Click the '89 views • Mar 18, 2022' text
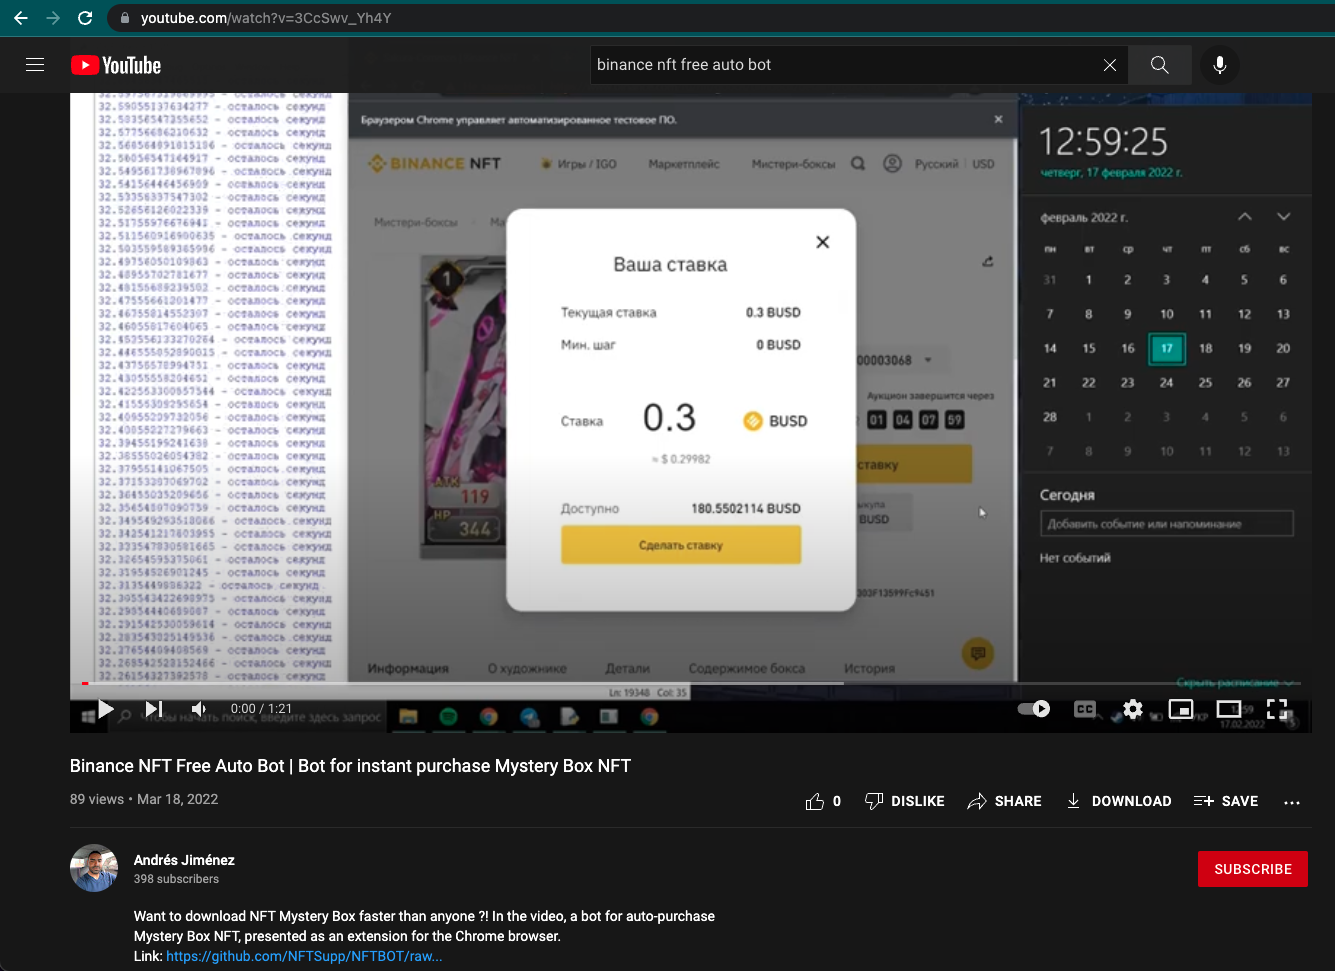This screenshot has width=1335, height=971. [x=144, y=799]
